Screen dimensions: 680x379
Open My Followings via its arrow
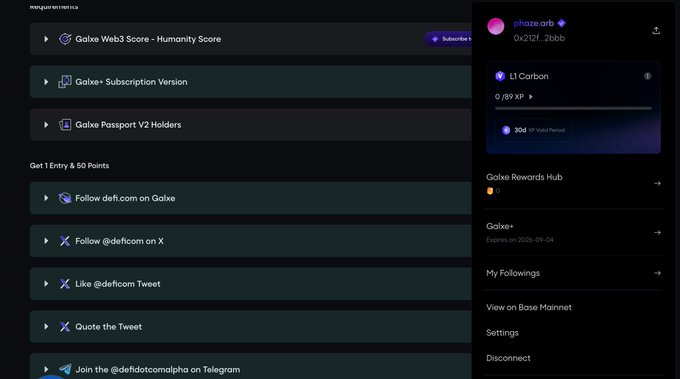pyautogui.click(x=657, y=273)
